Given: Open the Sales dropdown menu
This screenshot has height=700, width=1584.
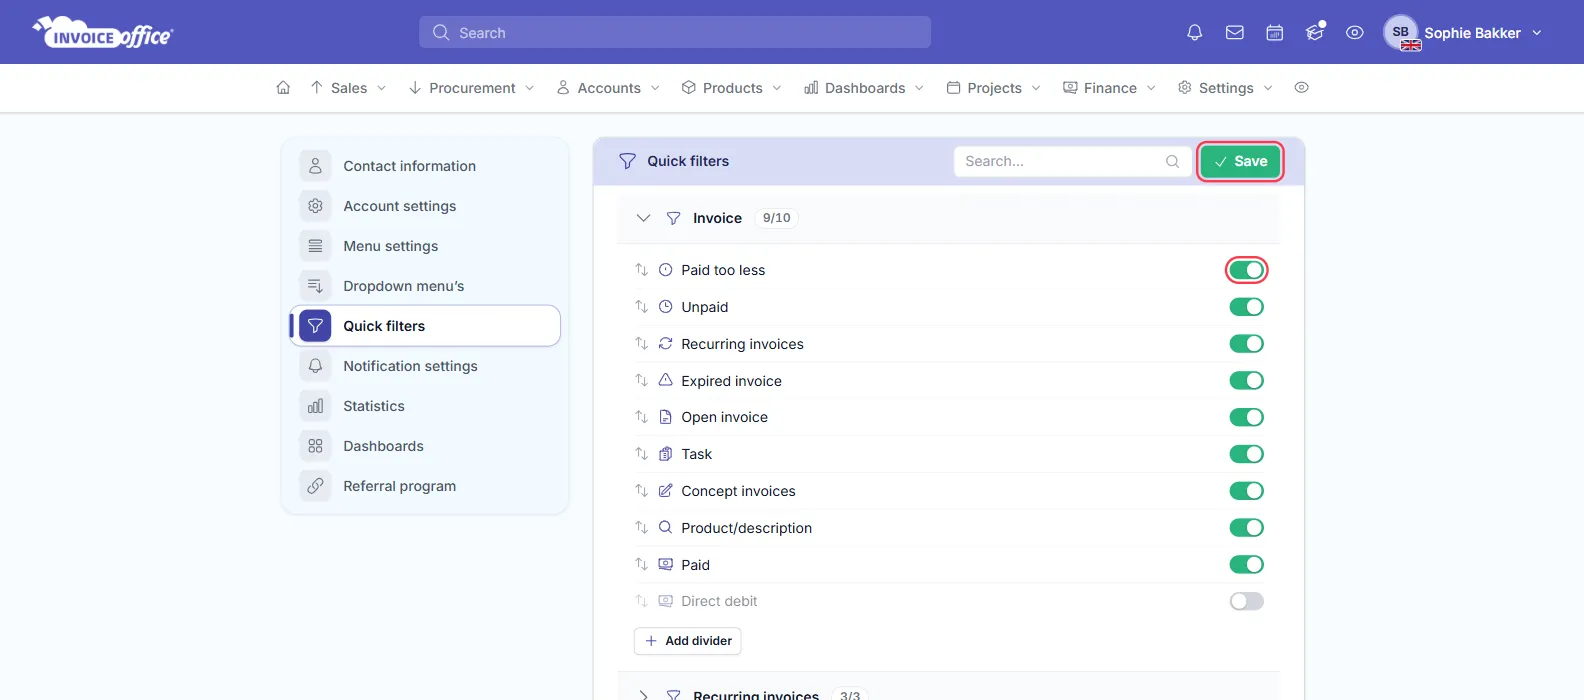Looking at the screenshot, I should (x=348, y=88).
